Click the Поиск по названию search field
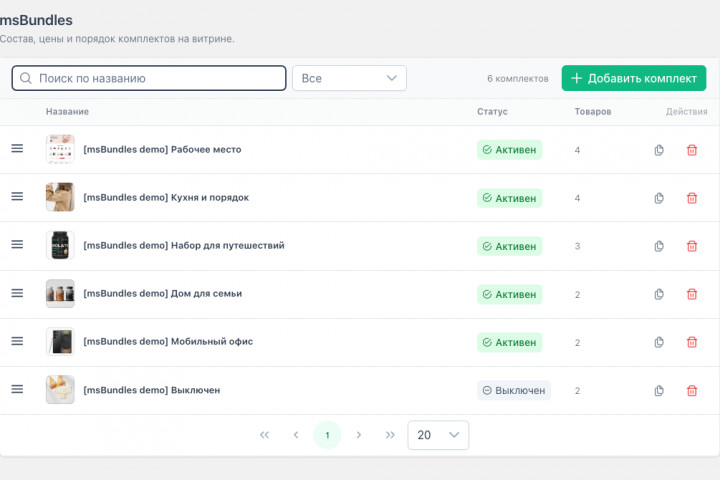 click(x=149, y=78)
